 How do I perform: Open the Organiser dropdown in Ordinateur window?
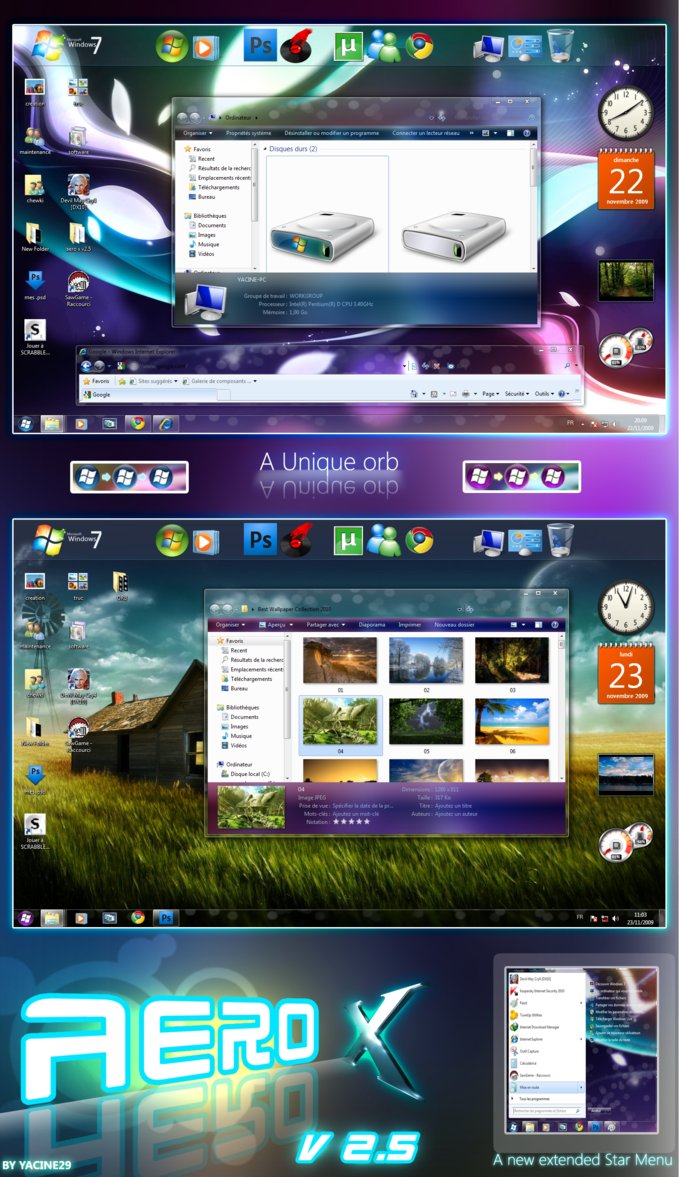(x=198, y=132)
